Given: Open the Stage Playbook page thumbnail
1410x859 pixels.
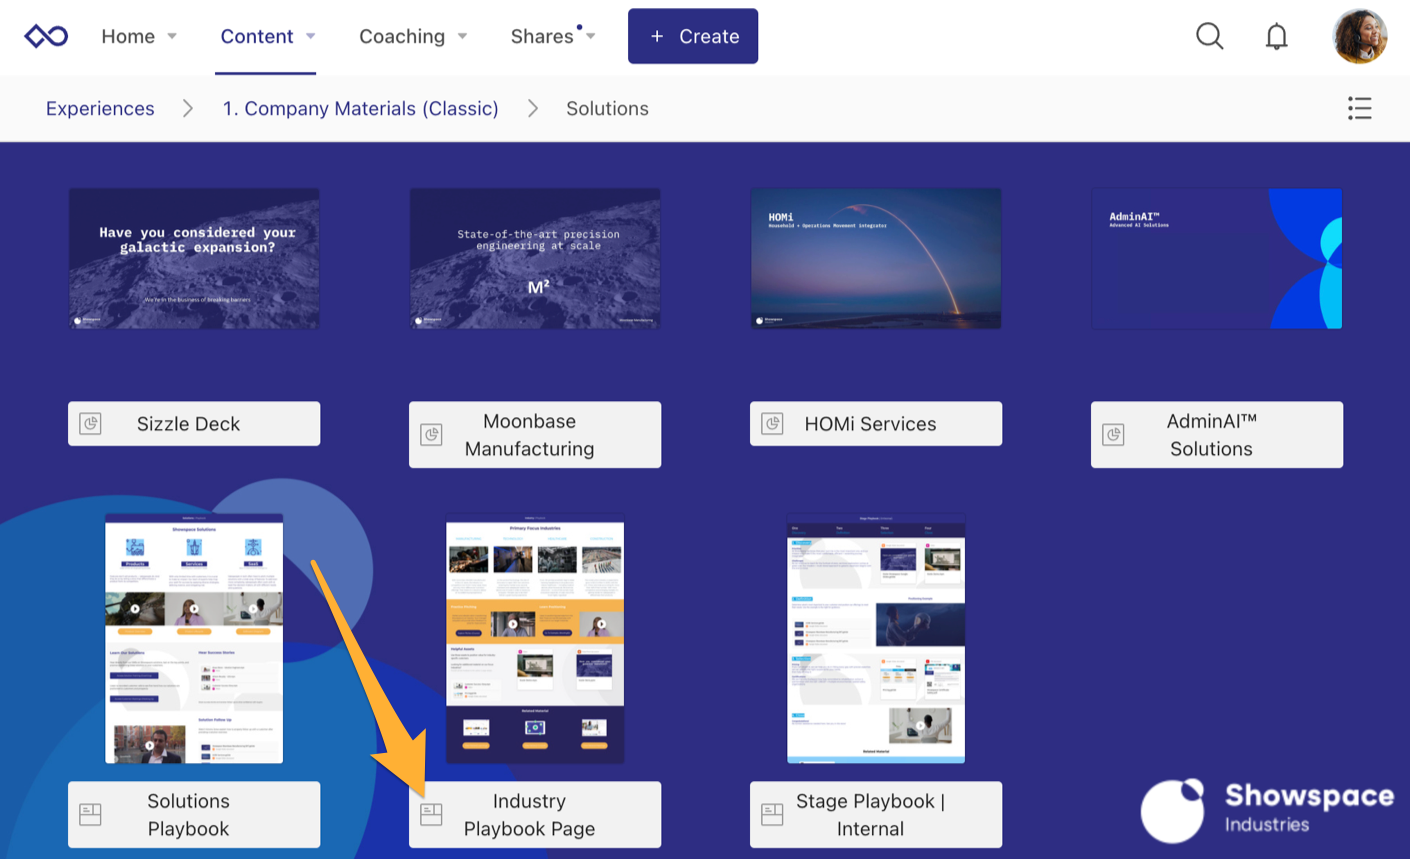Looking at the screenshot, I should pos(876,639).
